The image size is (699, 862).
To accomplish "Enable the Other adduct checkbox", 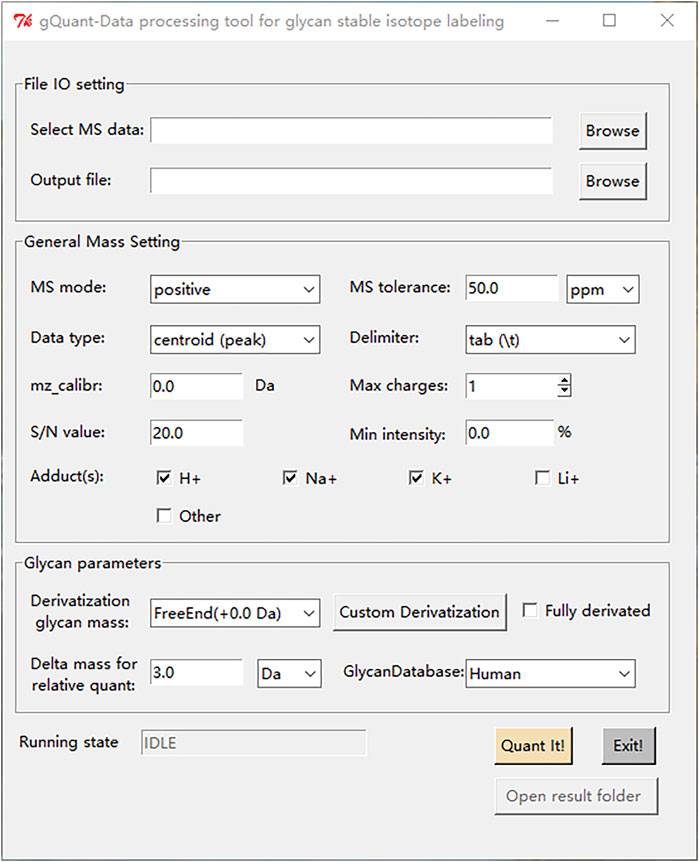I will pyautogui.click(x=164, y=516).
